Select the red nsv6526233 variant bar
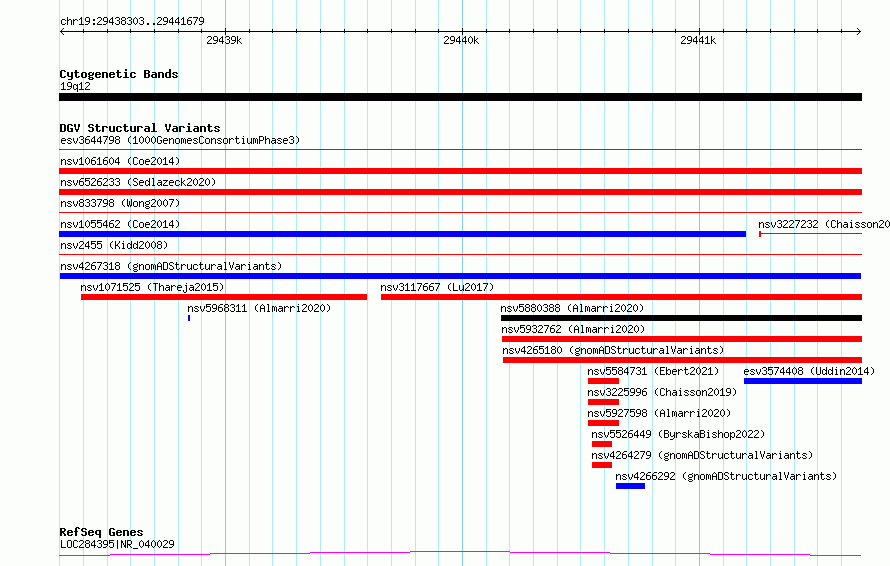This screenshot has height=566, width=890. [460, 192]
